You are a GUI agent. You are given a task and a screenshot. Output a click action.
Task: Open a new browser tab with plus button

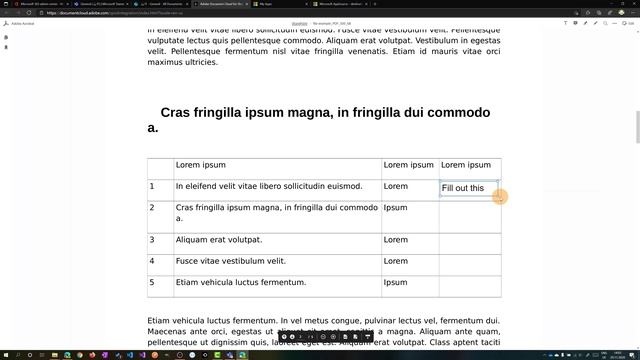click(375, 4)
